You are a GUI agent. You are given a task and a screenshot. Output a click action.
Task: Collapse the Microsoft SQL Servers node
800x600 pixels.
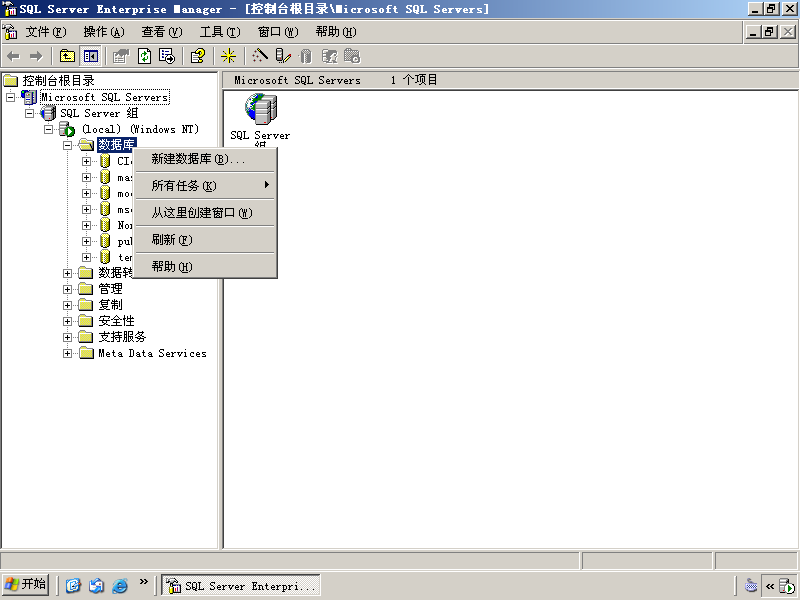tap(10, 97)
